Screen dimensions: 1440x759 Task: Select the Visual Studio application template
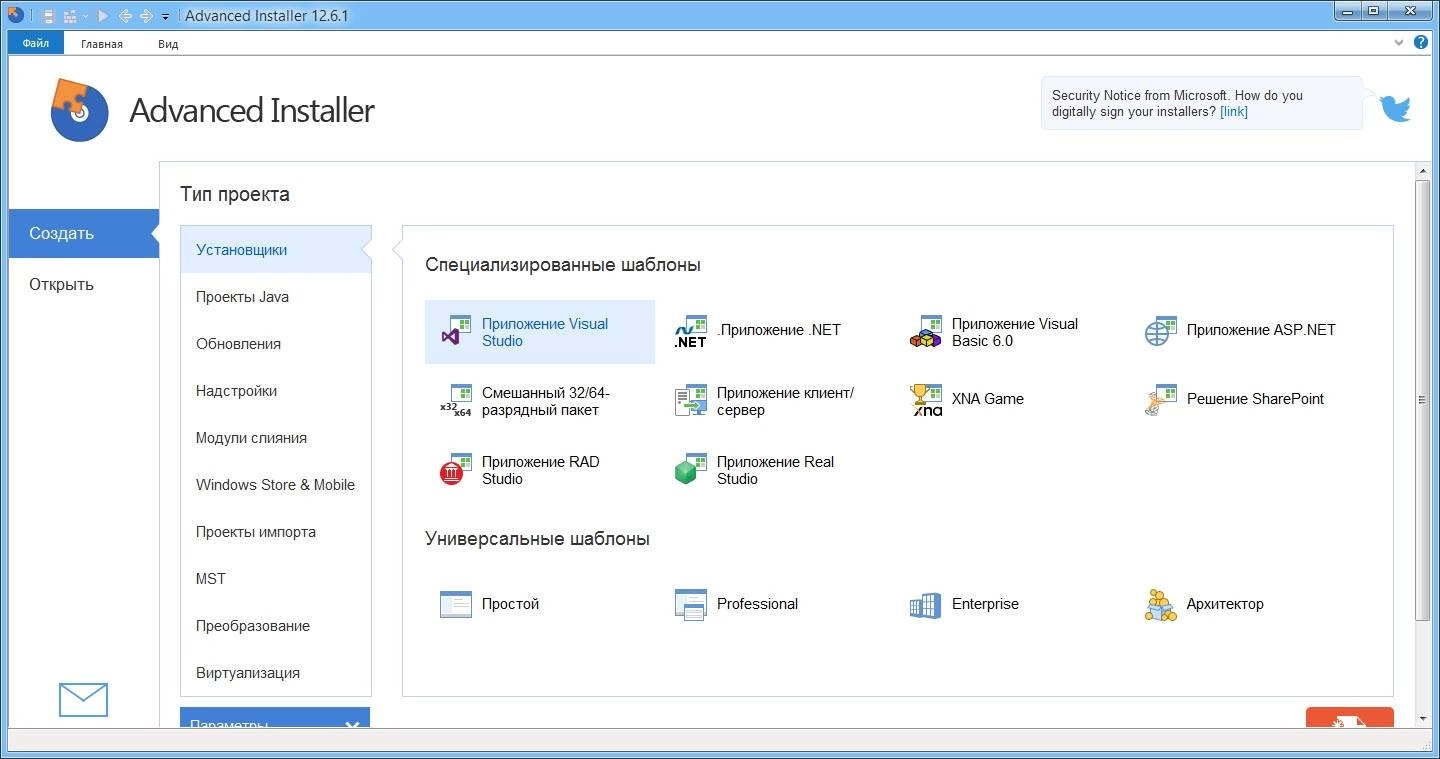(539, 332)
